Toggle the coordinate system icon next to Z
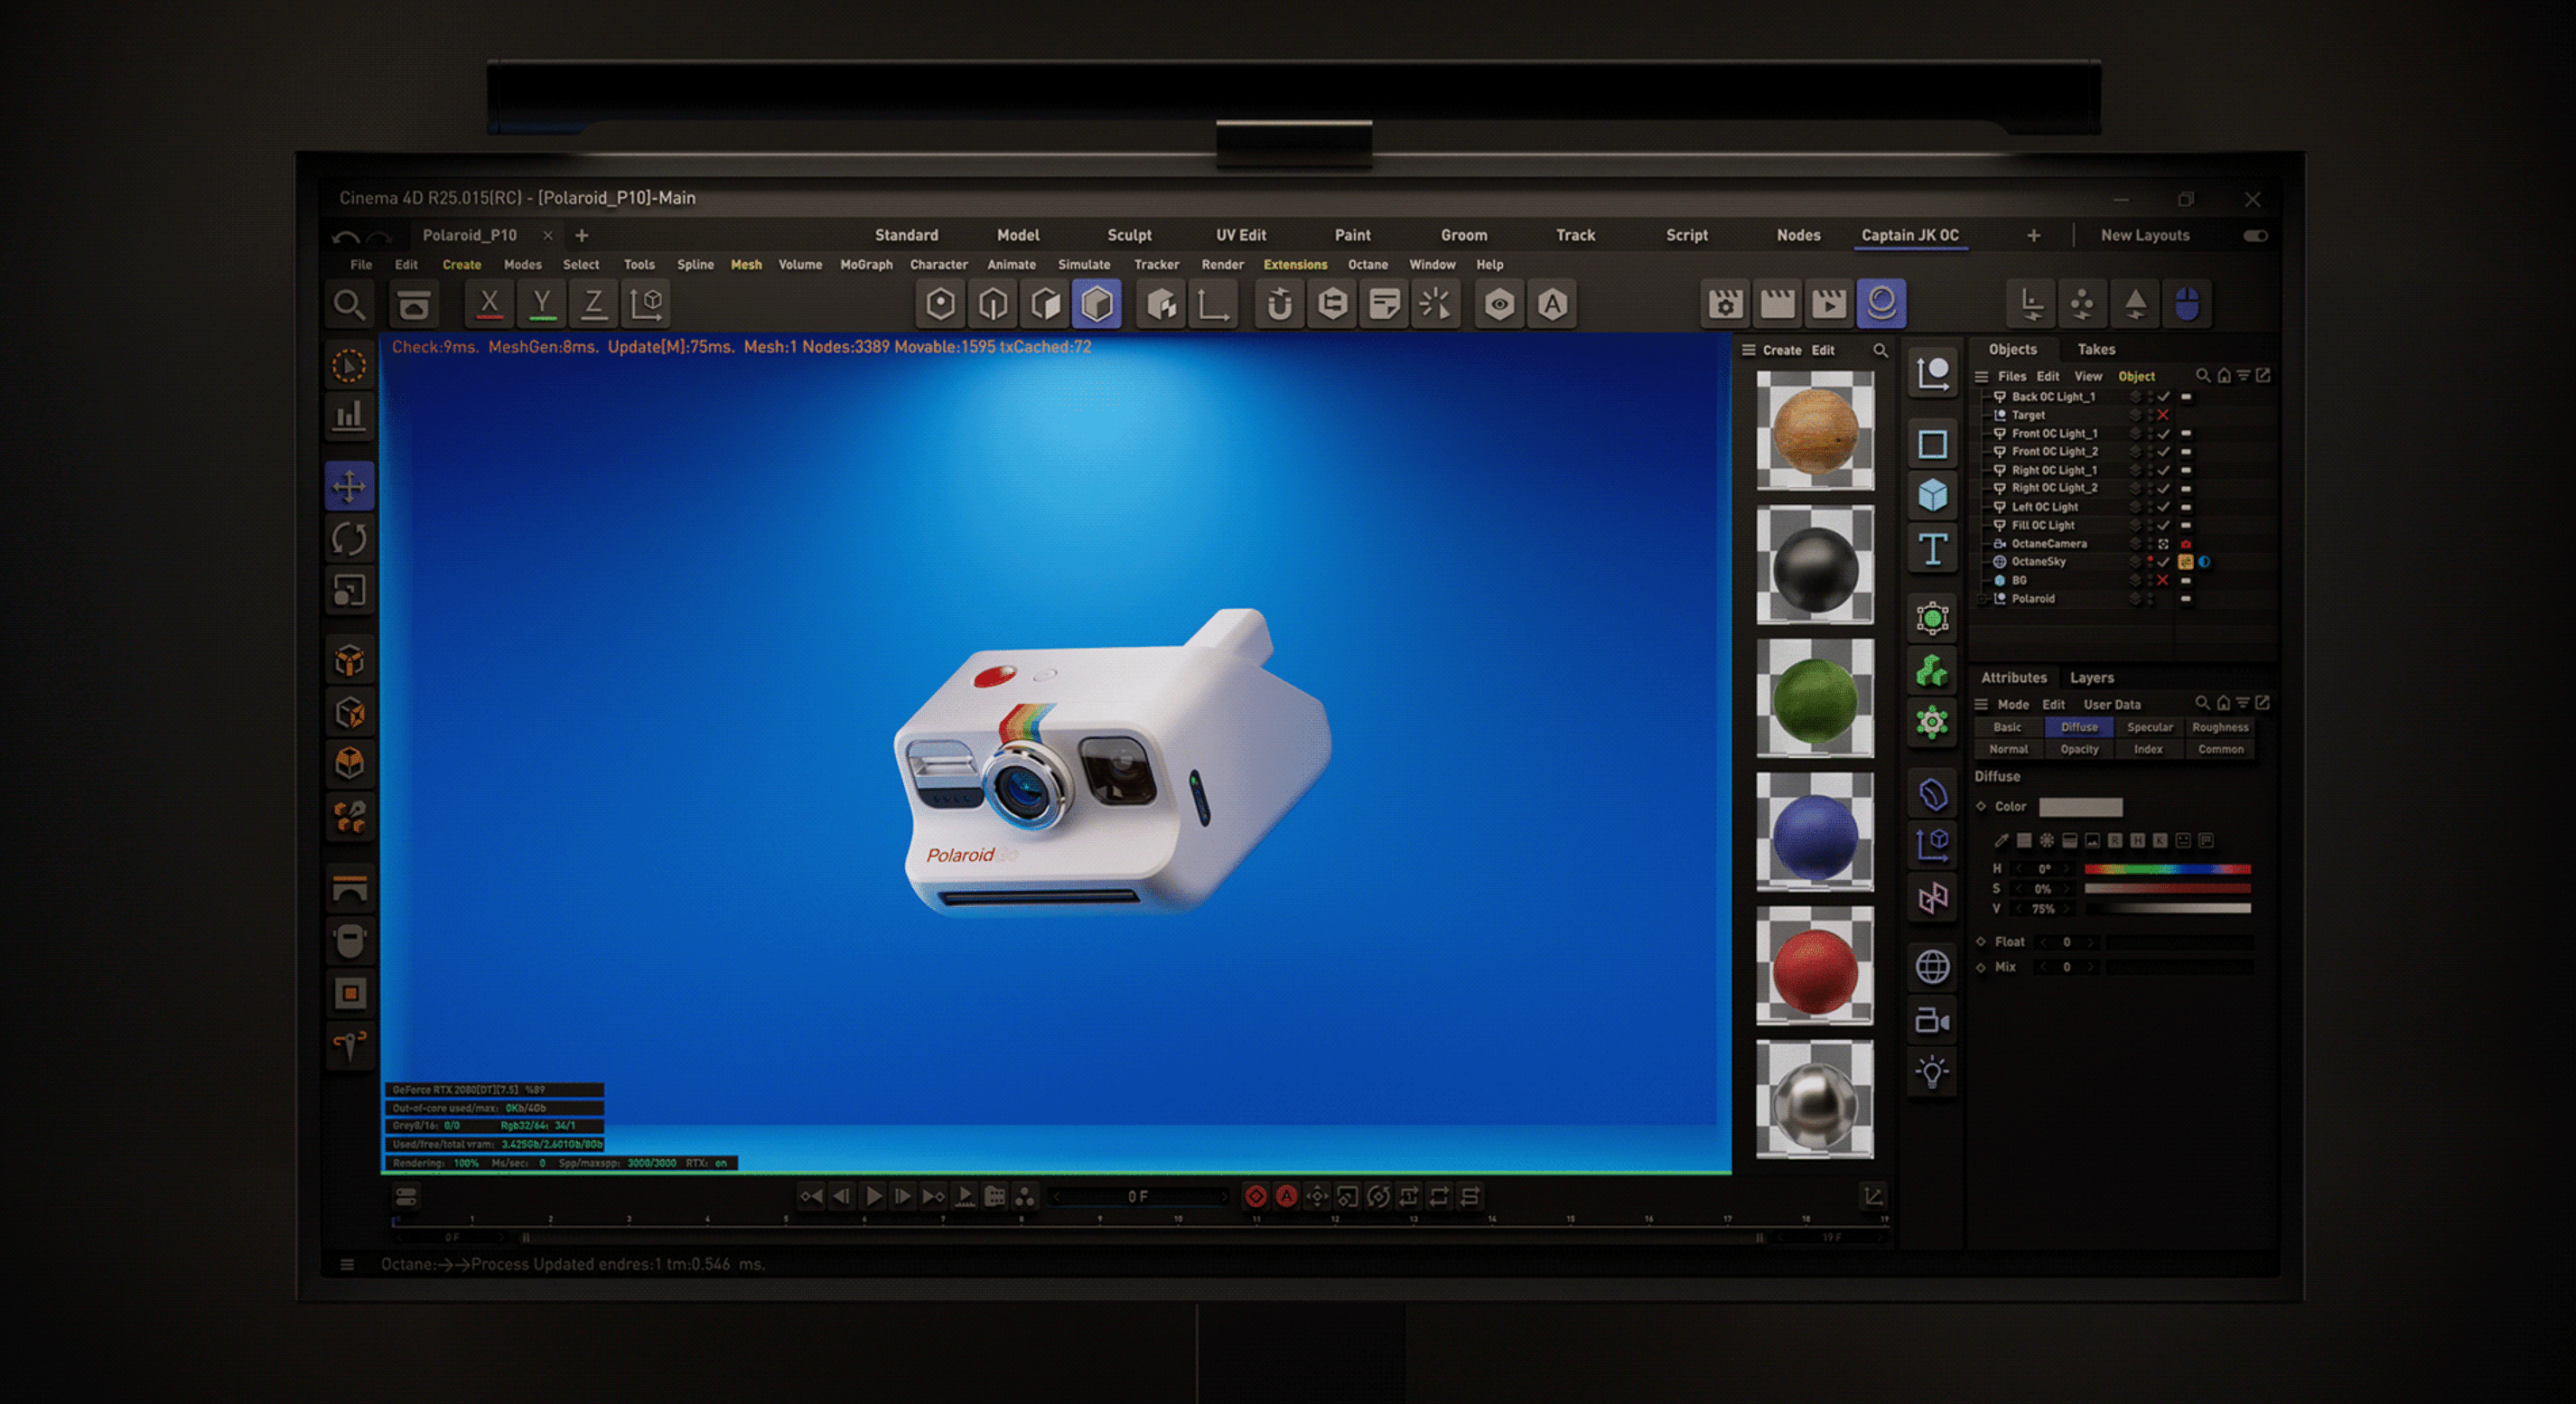The height and width of the screenshot is (1404, 2576). pyautogui.click(x=646, y=304)
